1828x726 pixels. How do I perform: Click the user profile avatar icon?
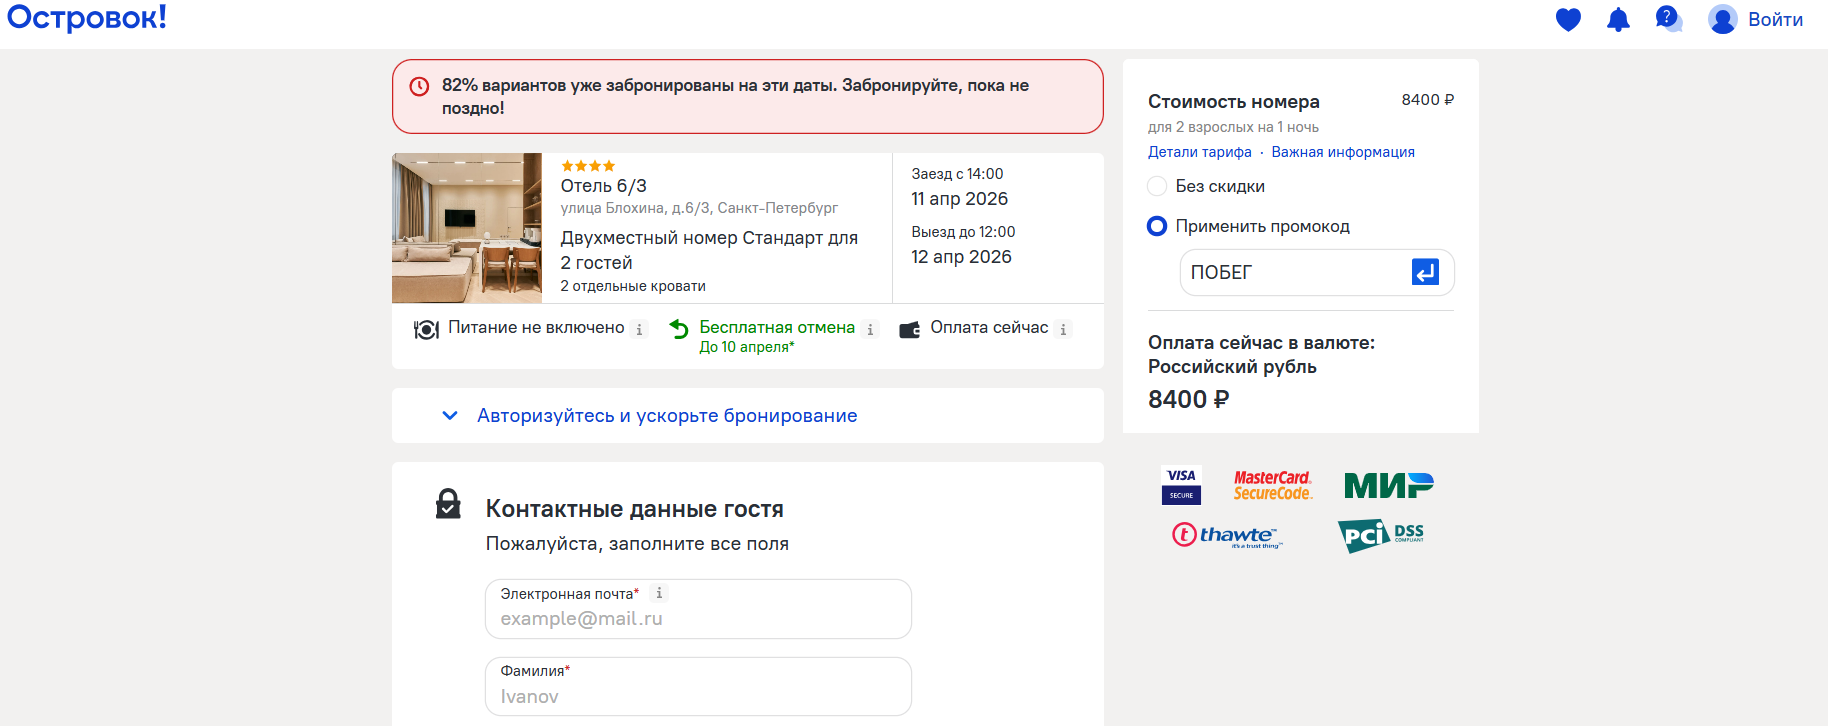1722,19
